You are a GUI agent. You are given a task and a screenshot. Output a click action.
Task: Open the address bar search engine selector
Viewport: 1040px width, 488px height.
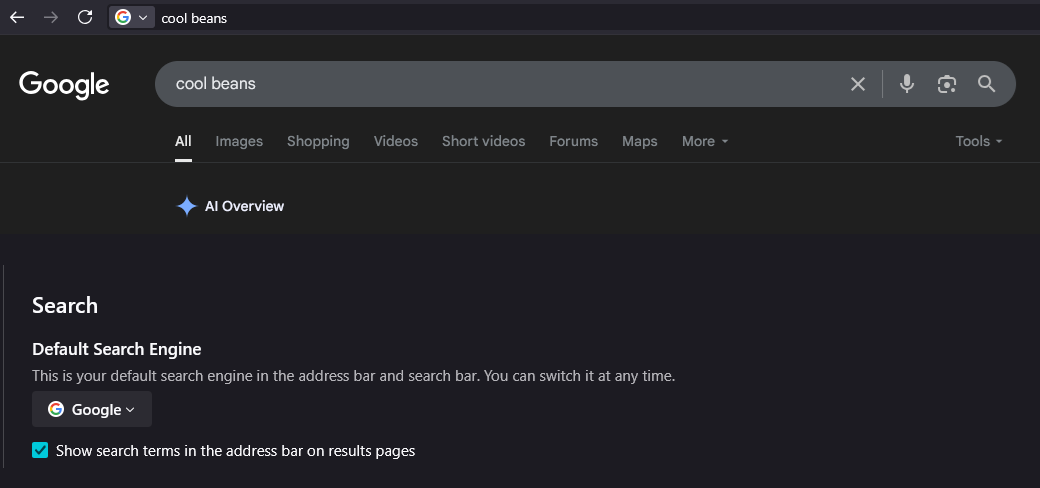pos(131,18)
